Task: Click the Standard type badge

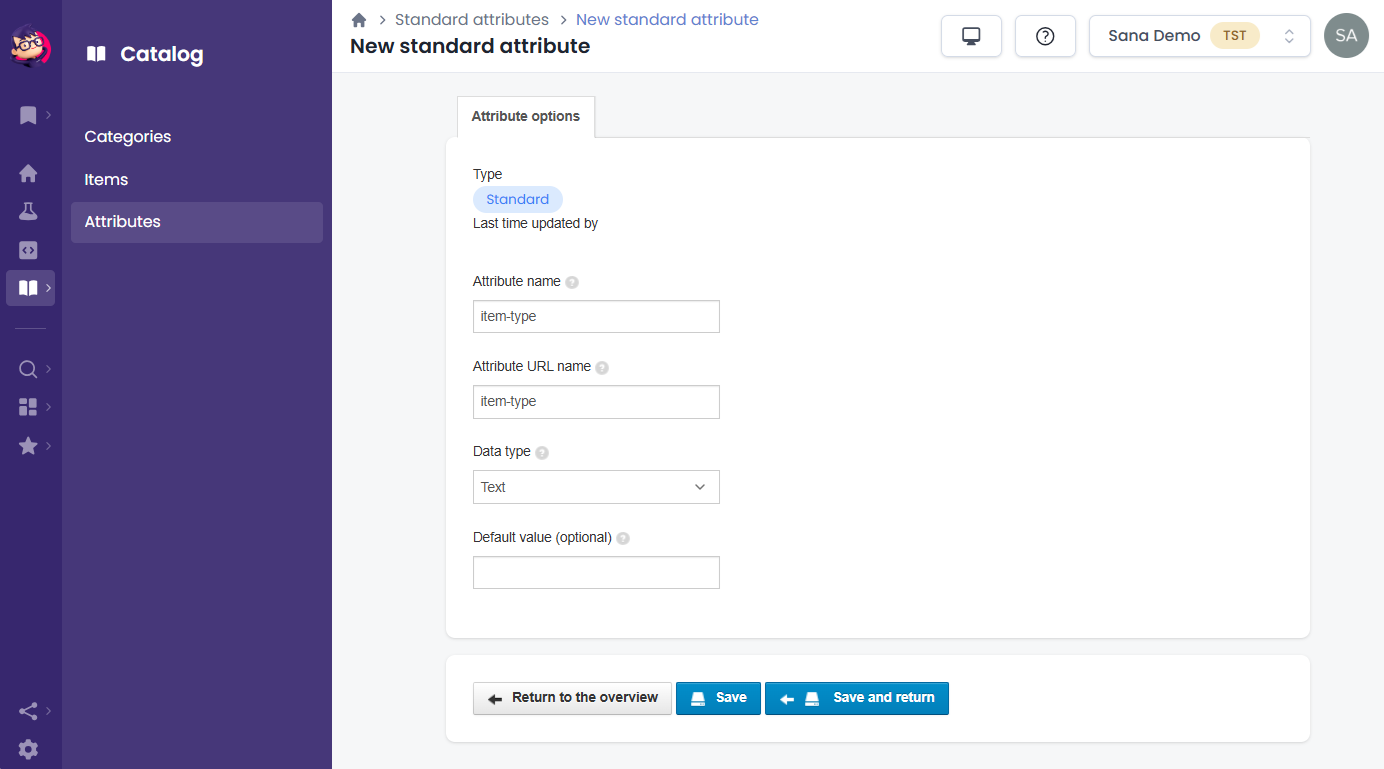Action: pos(518,199)
